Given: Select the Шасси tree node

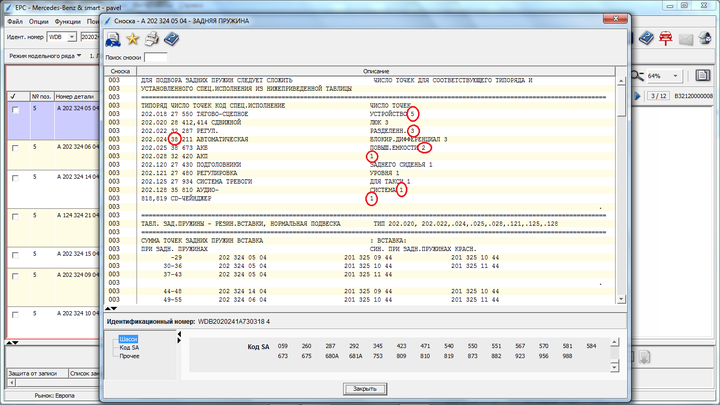Looking at the screenshot, I should point(128,339).
